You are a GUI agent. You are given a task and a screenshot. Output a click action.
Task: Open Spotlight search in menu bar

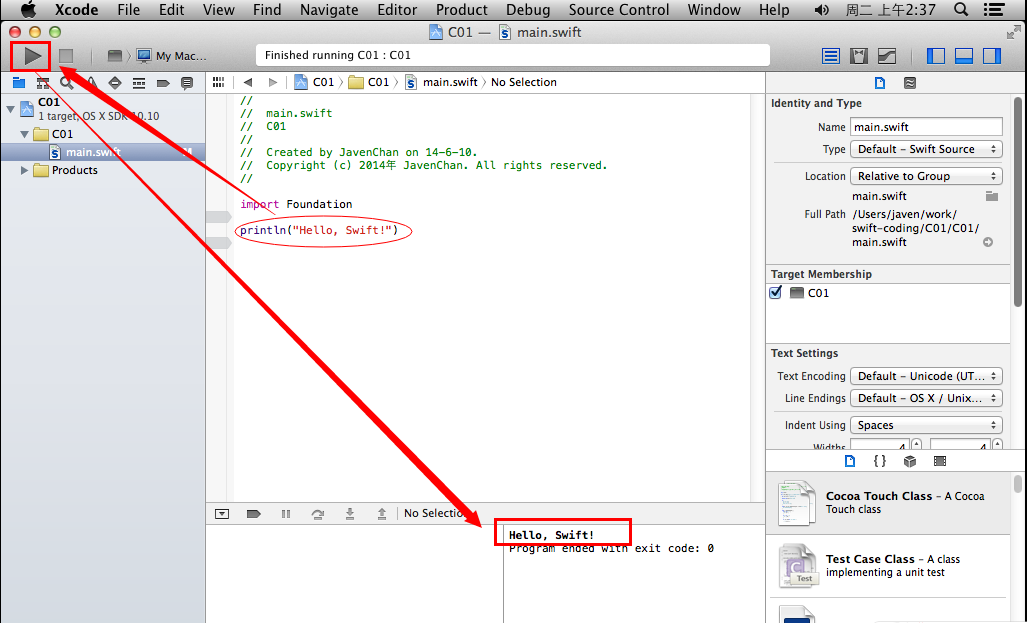(961, 9)
